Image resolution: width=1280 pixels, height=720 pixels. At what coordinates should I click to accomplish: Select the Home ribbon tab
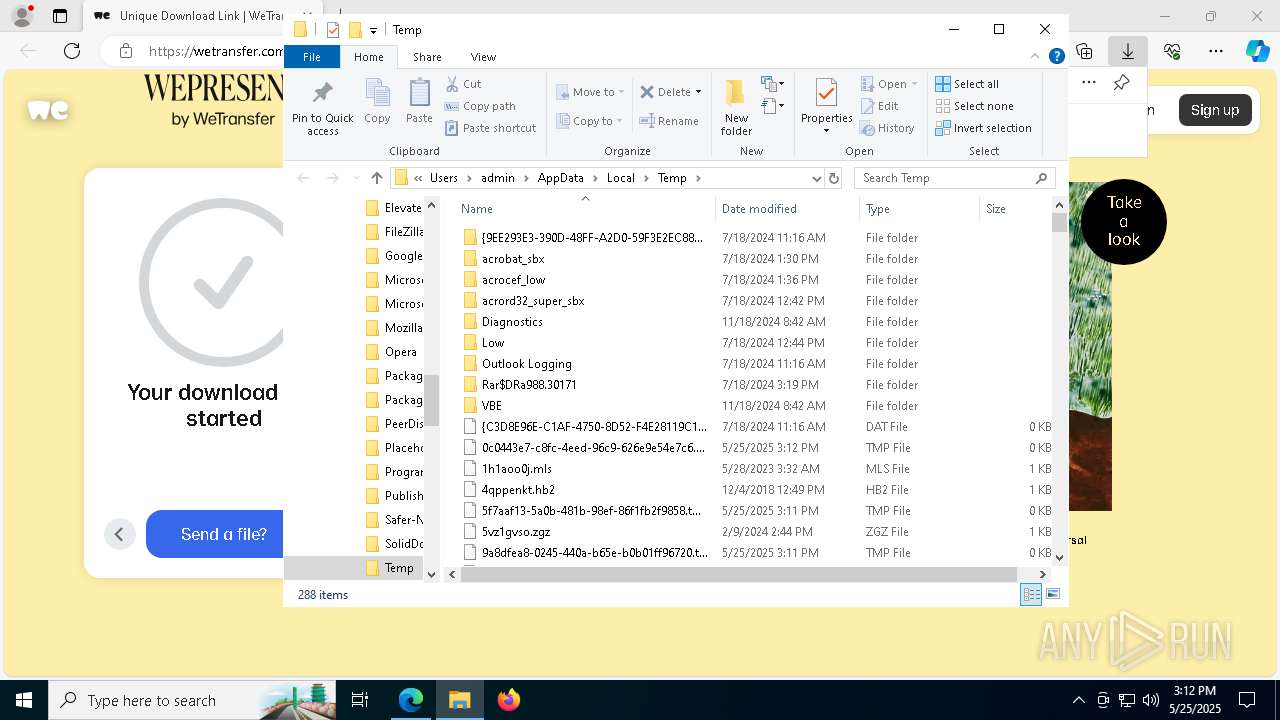[368, 57]
